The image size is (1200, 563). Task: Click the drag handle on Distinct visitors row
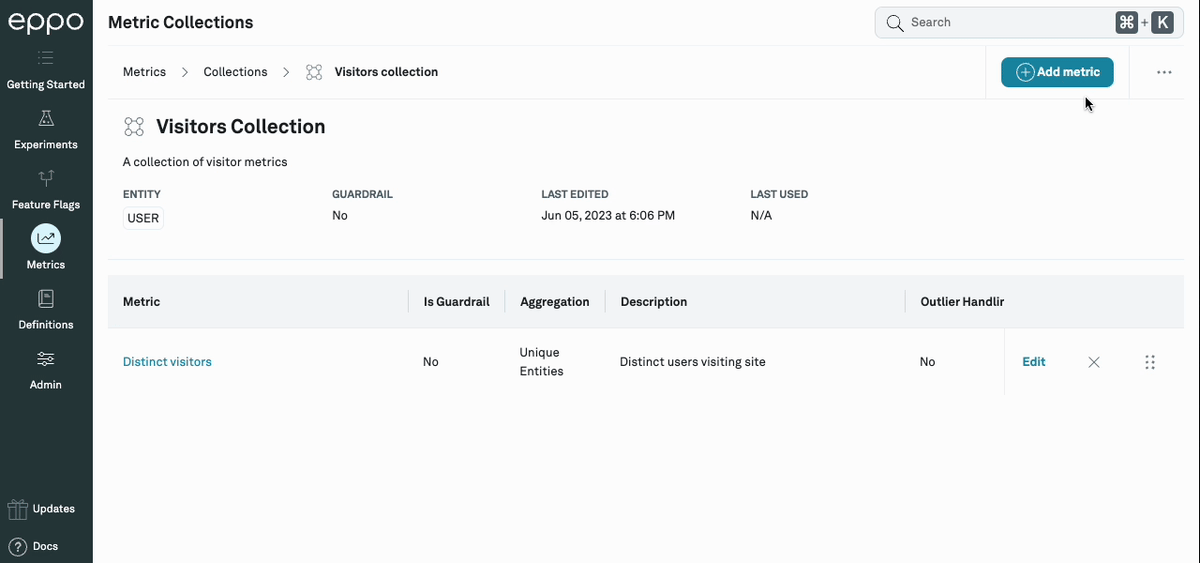tap(1150, 362)
